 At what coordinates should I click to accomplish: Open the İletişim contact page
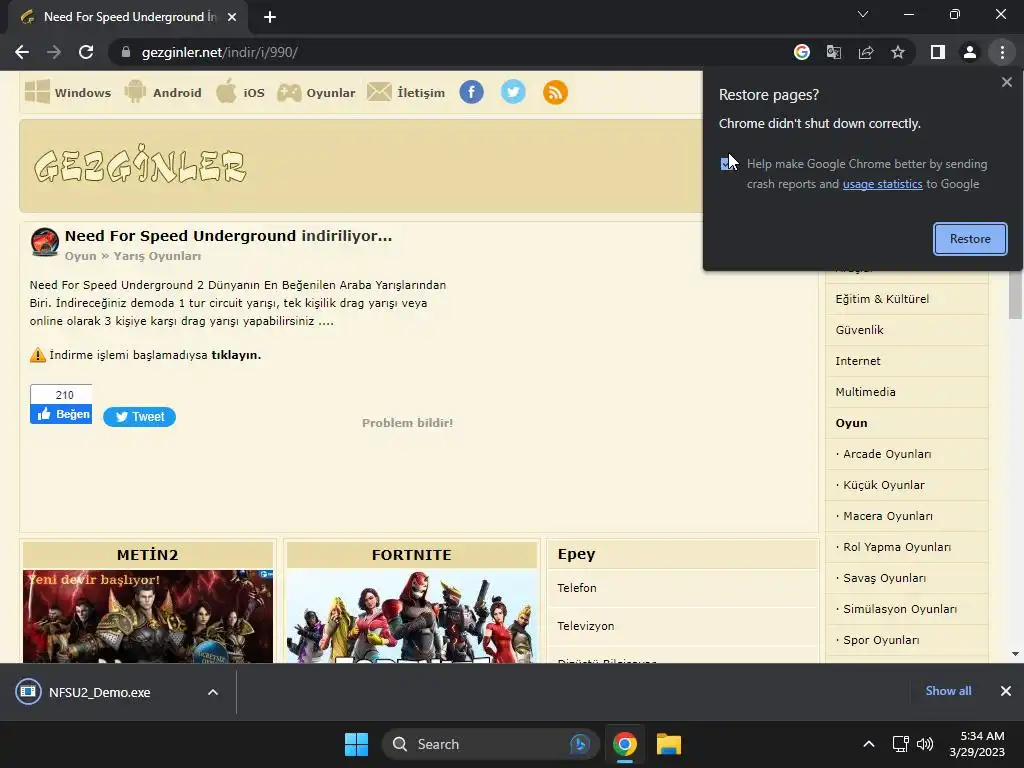406,92
